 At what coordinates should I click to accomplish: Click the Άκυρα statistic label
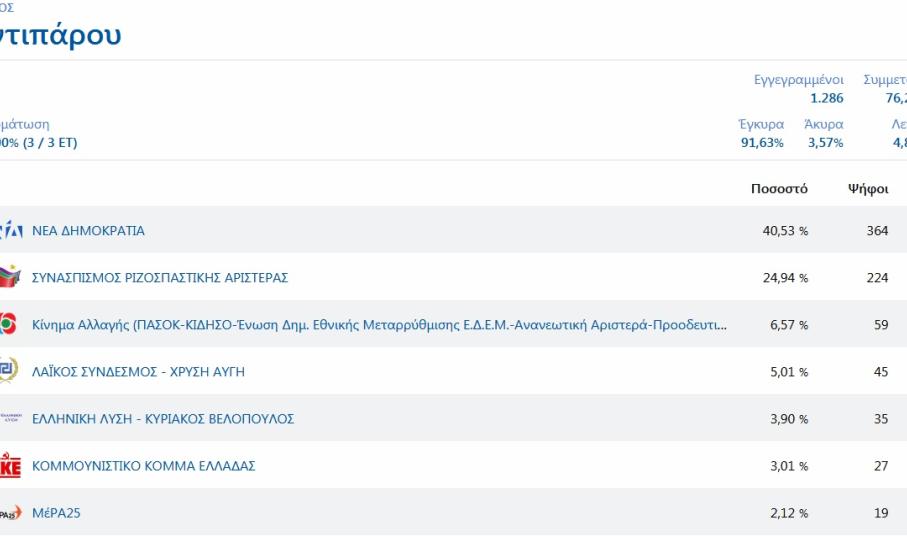[823, 125]
